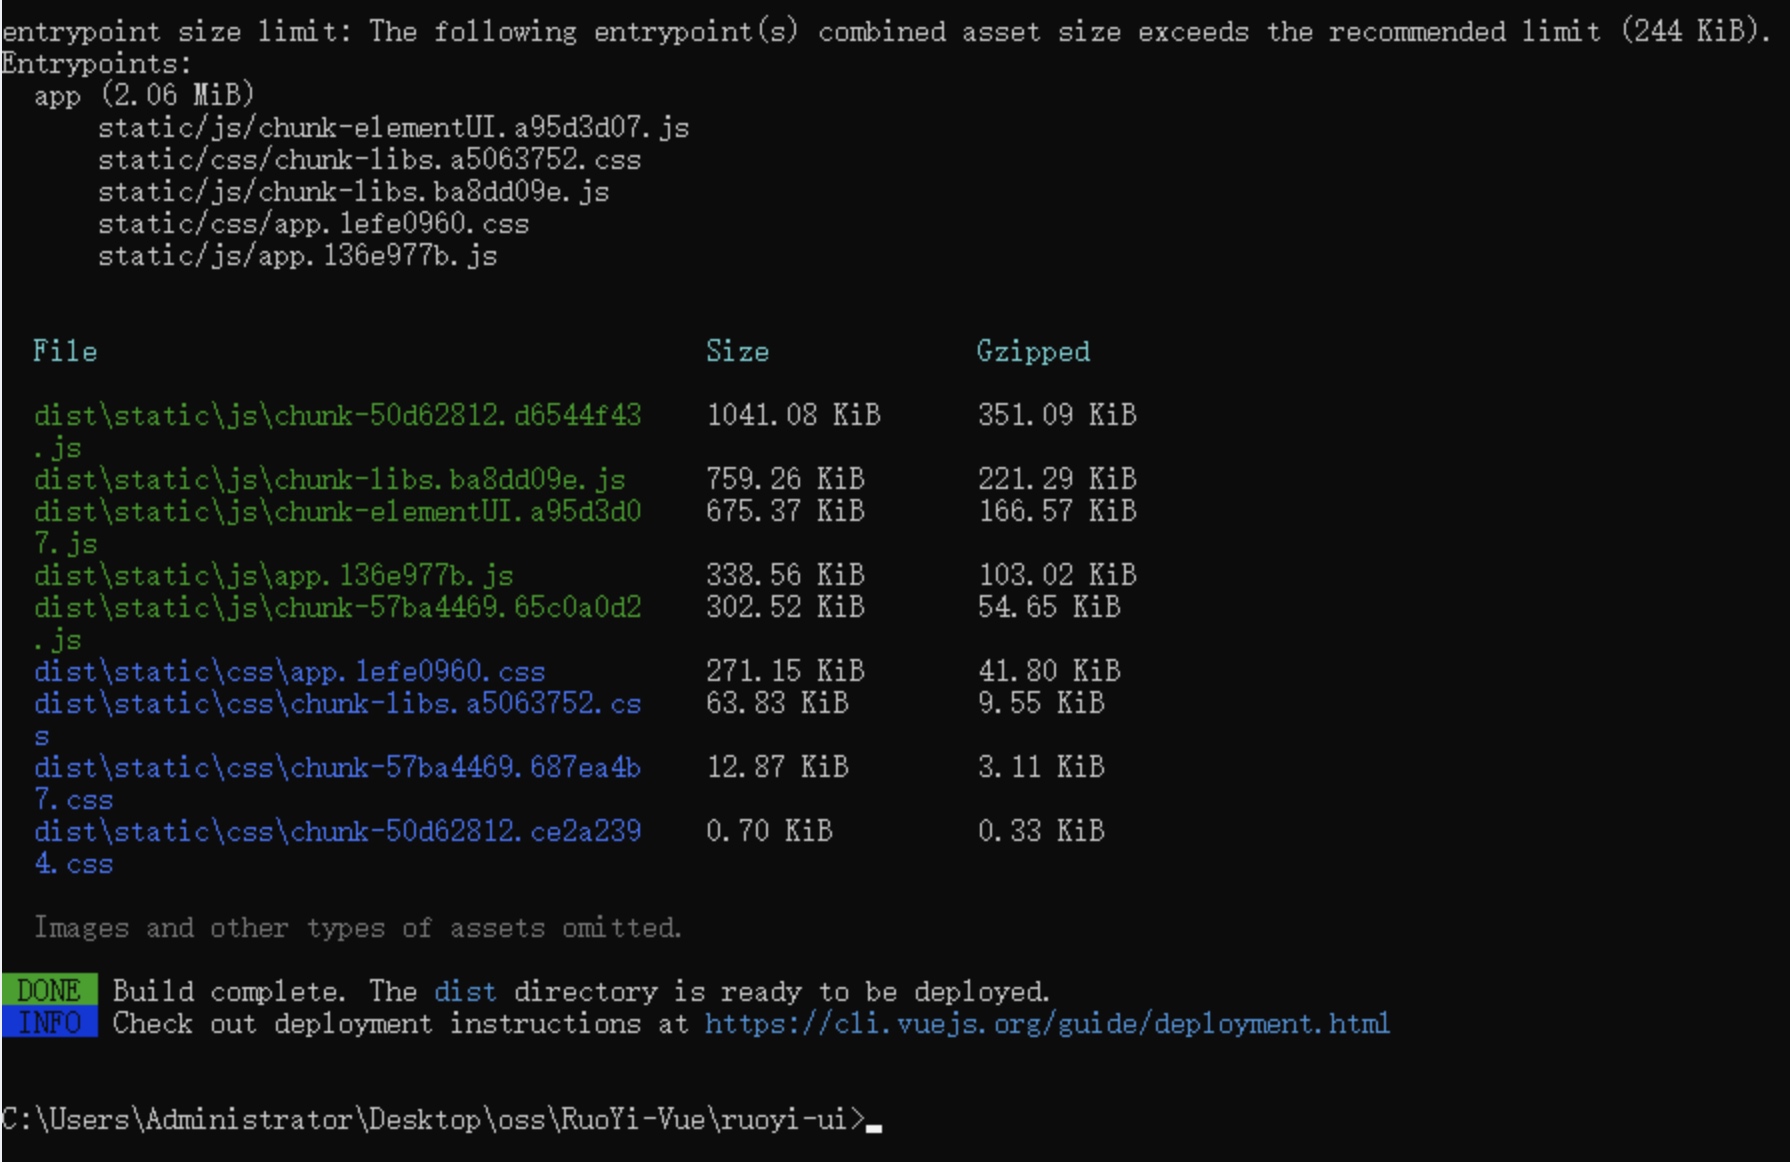Click the 351.09 KiB gzipped value
The height and width of the screenshot is (1162, 1790).
point(1057,415)
